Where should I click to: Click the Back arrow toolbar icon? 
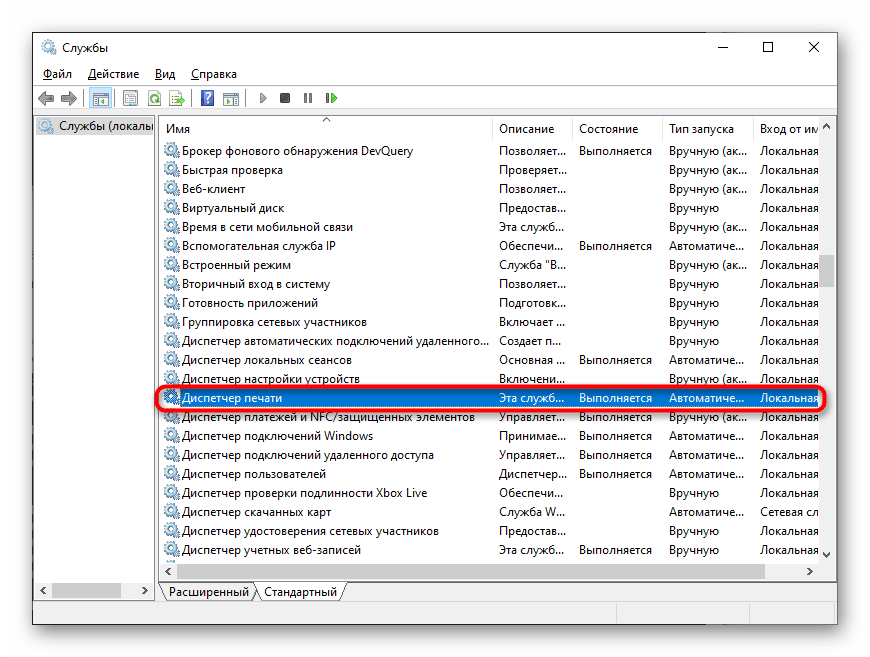pyautogui.click(x=46, y=98)
